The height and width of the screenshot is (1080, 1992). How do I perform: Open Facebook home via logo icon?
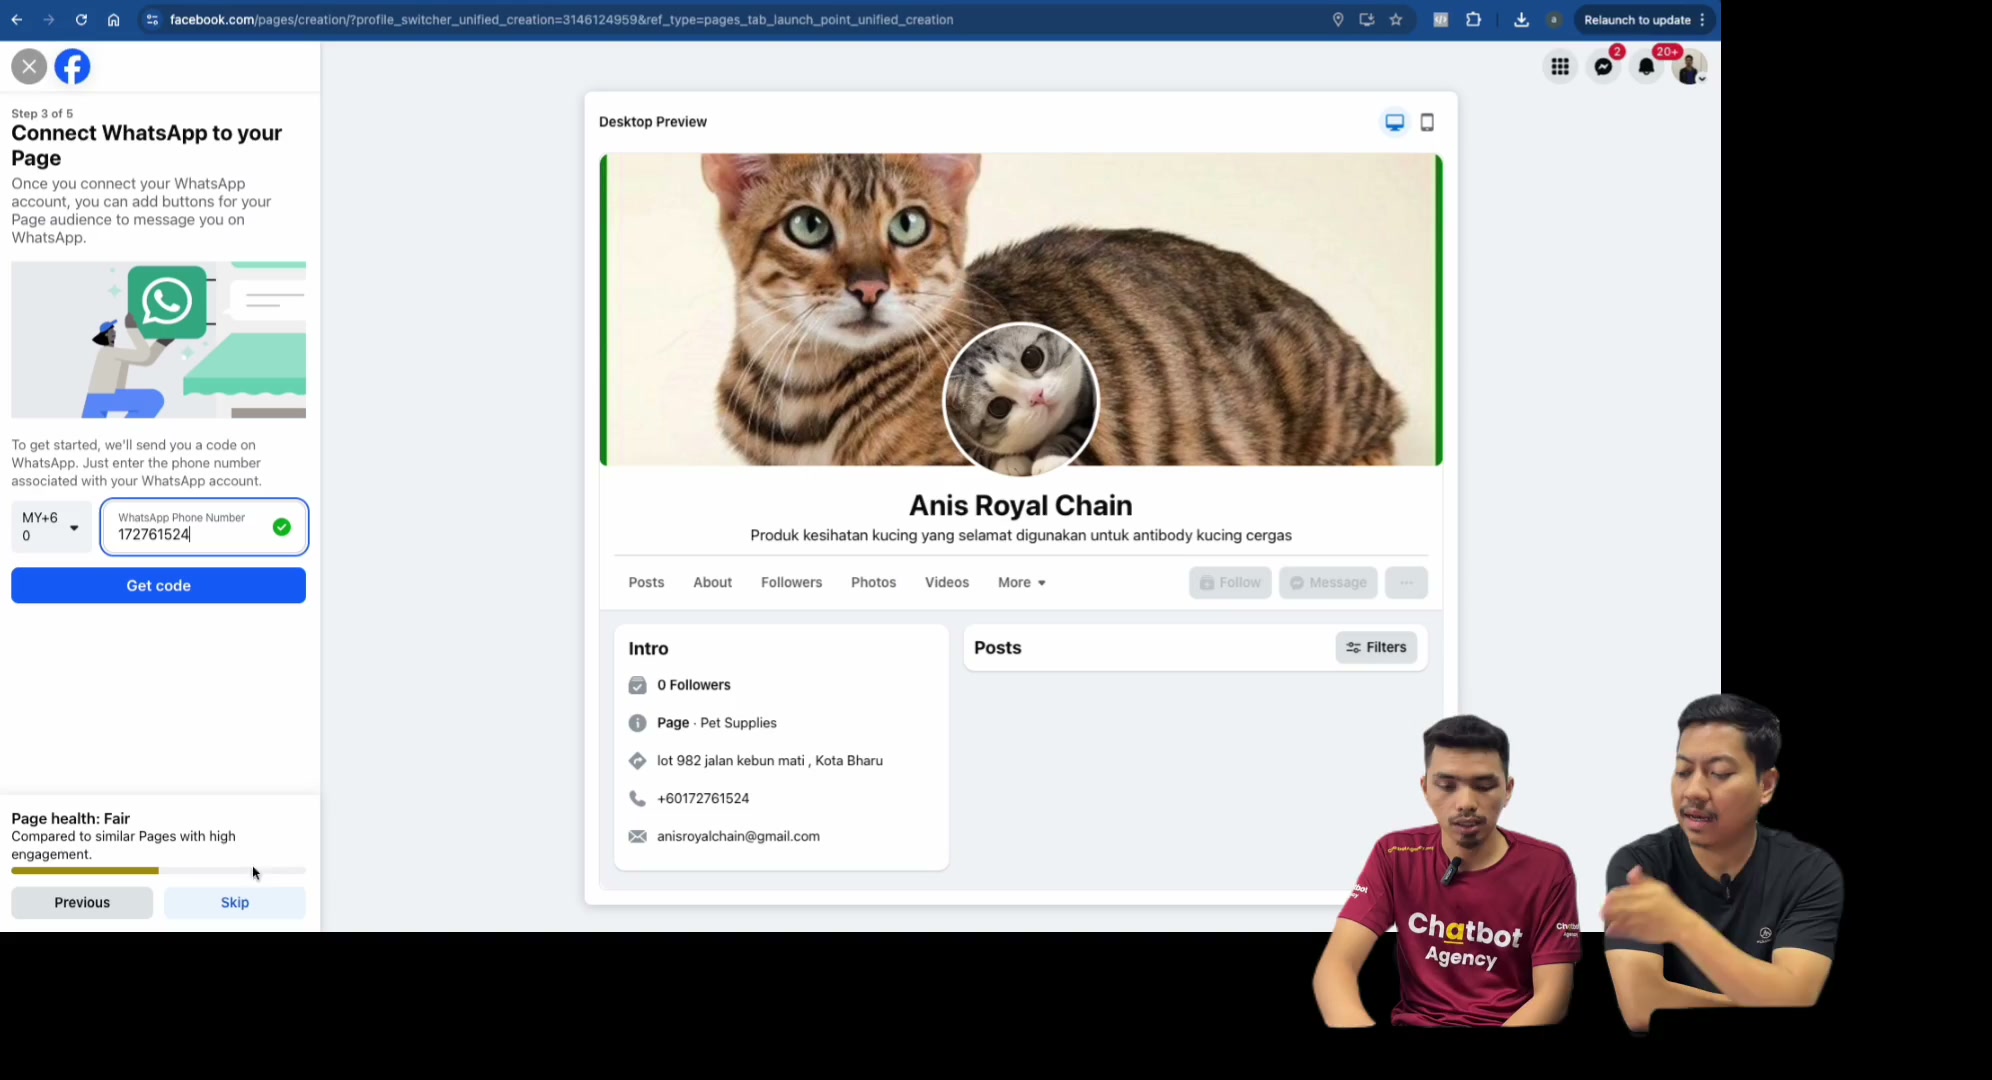tap(72, 67)
